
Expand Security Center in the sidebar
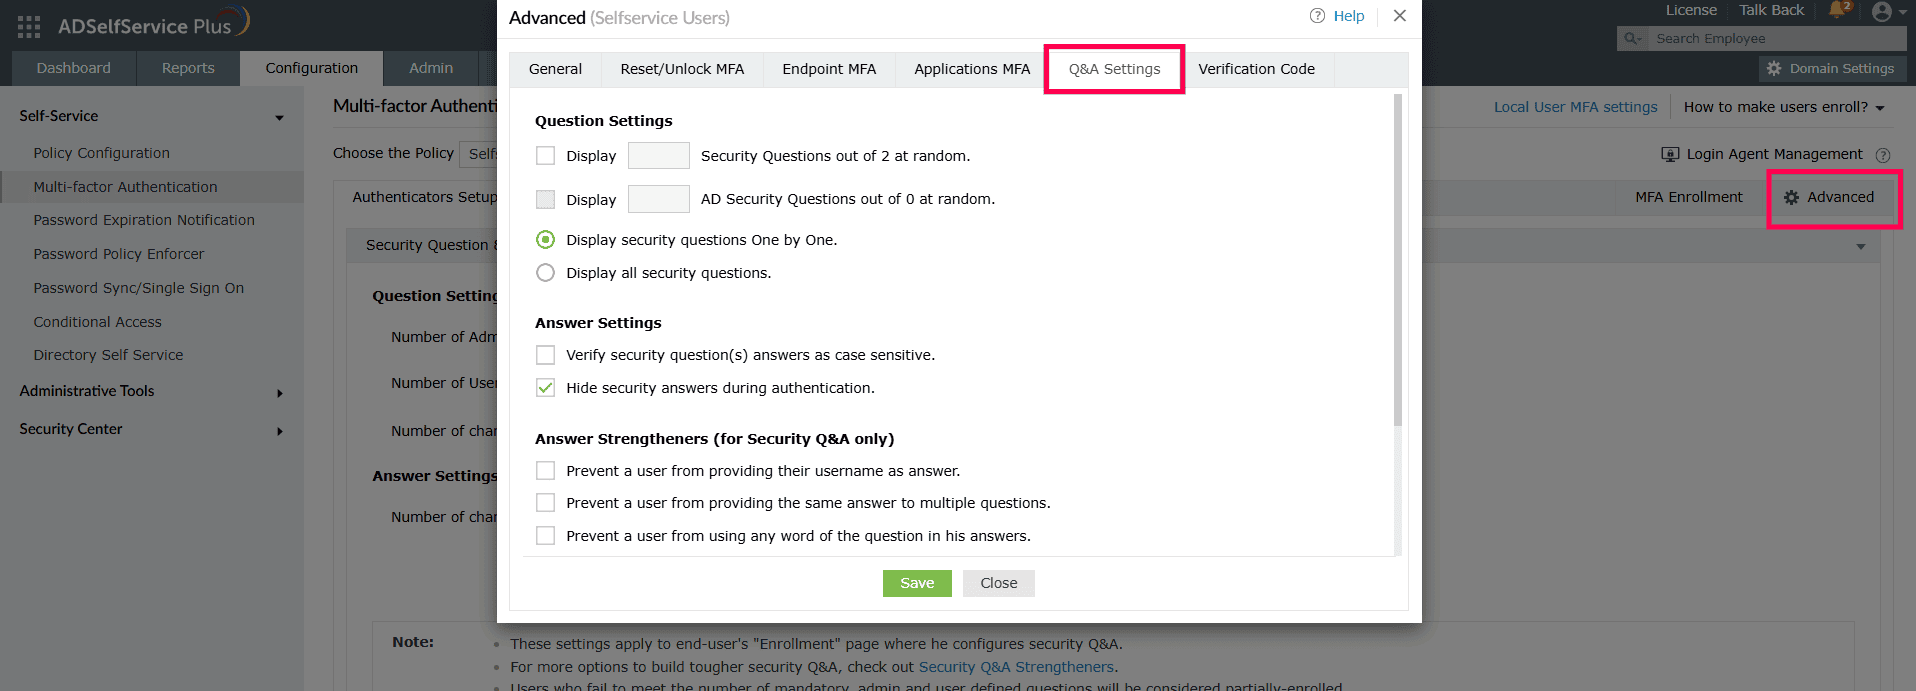click(x=280, y=431)
